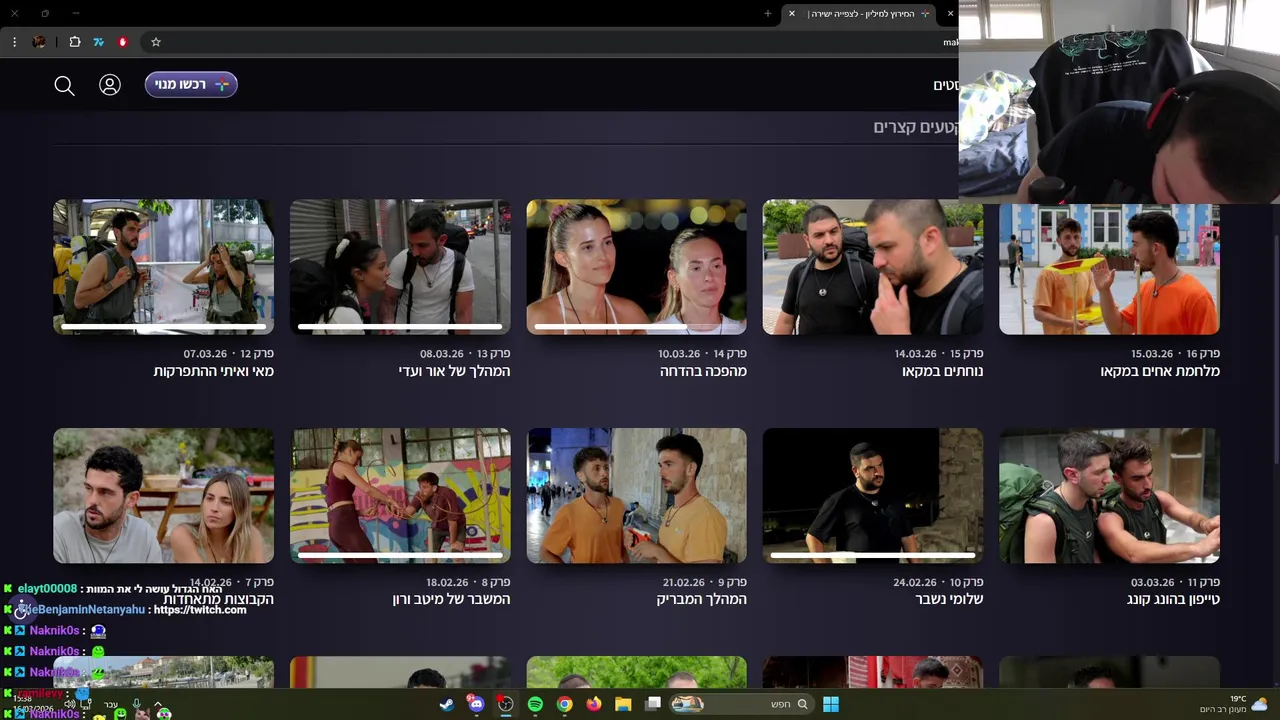The width and height of the screenshot is (1280, 720).
Task: Click the date text פרק 13 • 08.03.26
Action: pyautogui.click(x=465, y=353)
